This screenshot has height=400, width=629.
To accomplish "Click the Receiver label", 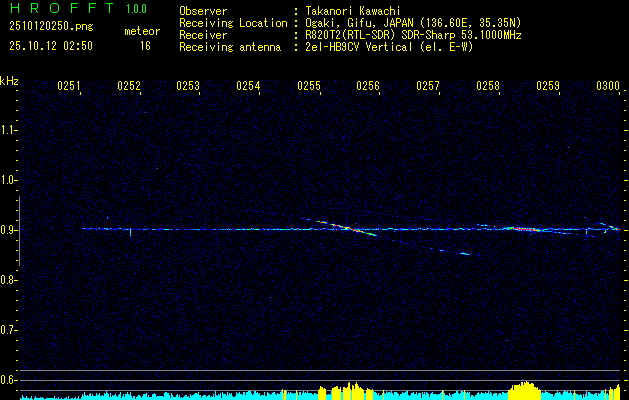I will click(203, 35).
